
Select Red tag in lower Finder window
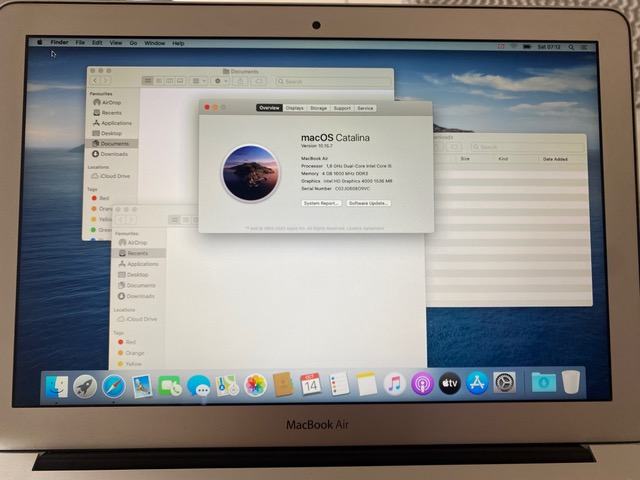(127, 342)
